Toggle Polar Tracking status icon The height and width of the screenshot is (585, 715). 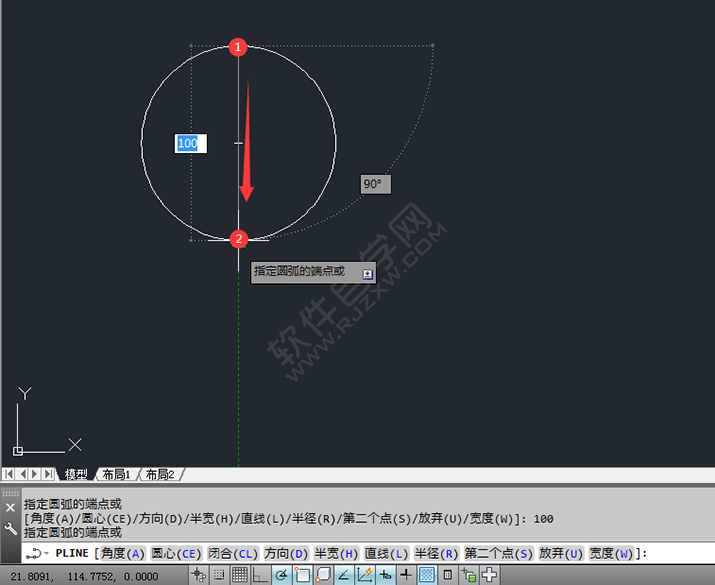[281, 575]
